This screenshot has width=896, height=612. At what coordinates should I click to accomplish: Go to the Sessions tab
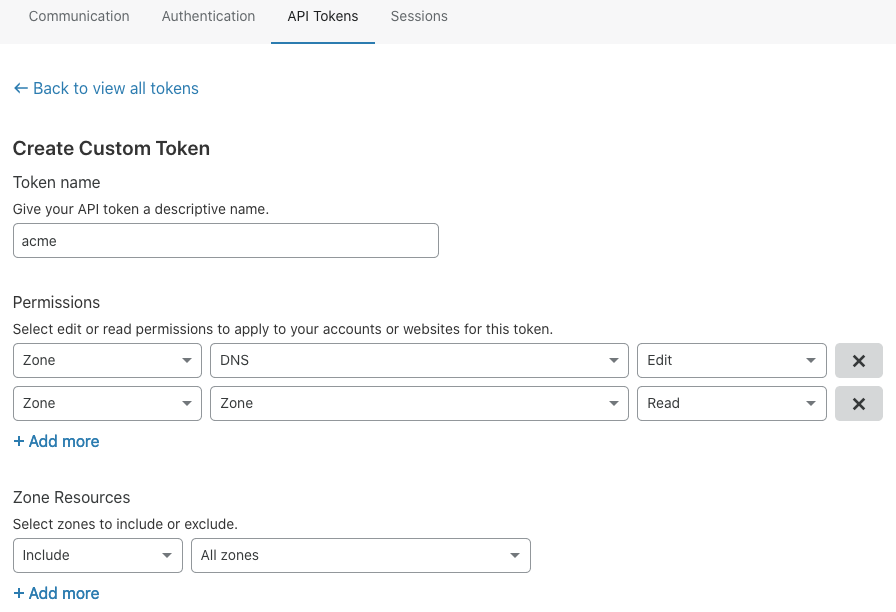click(x=419, y=16)
